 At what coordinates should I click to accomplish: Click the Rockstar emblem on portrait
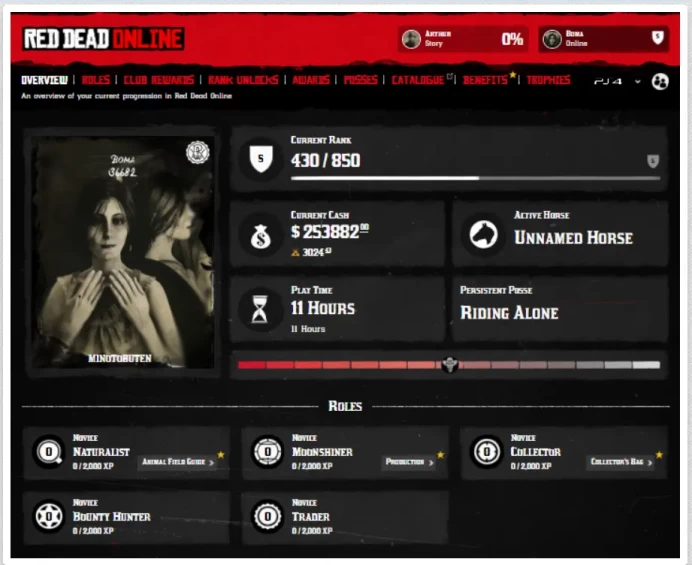pyautogui.click(x=197, y=152)
